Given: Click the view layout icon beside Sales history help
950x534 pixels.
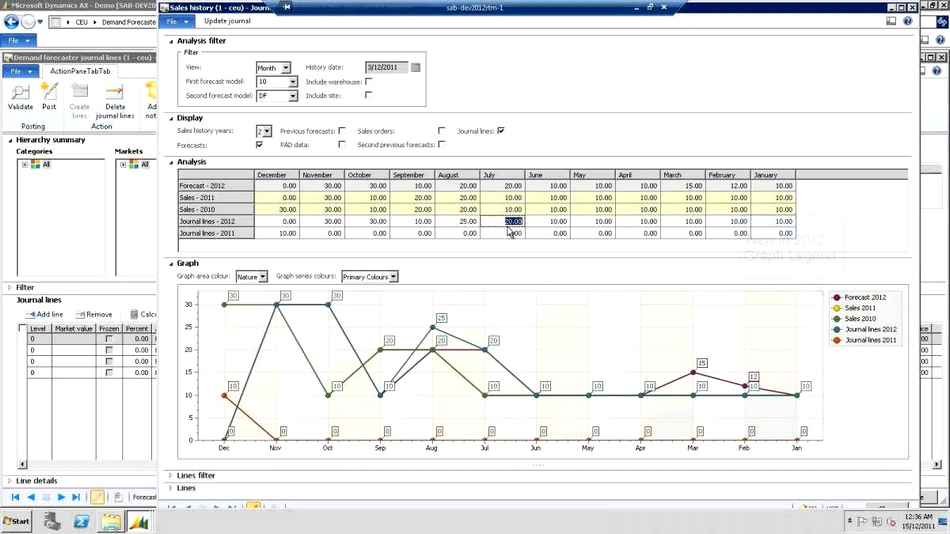Looking at the screenshot, I should point(891,21).
